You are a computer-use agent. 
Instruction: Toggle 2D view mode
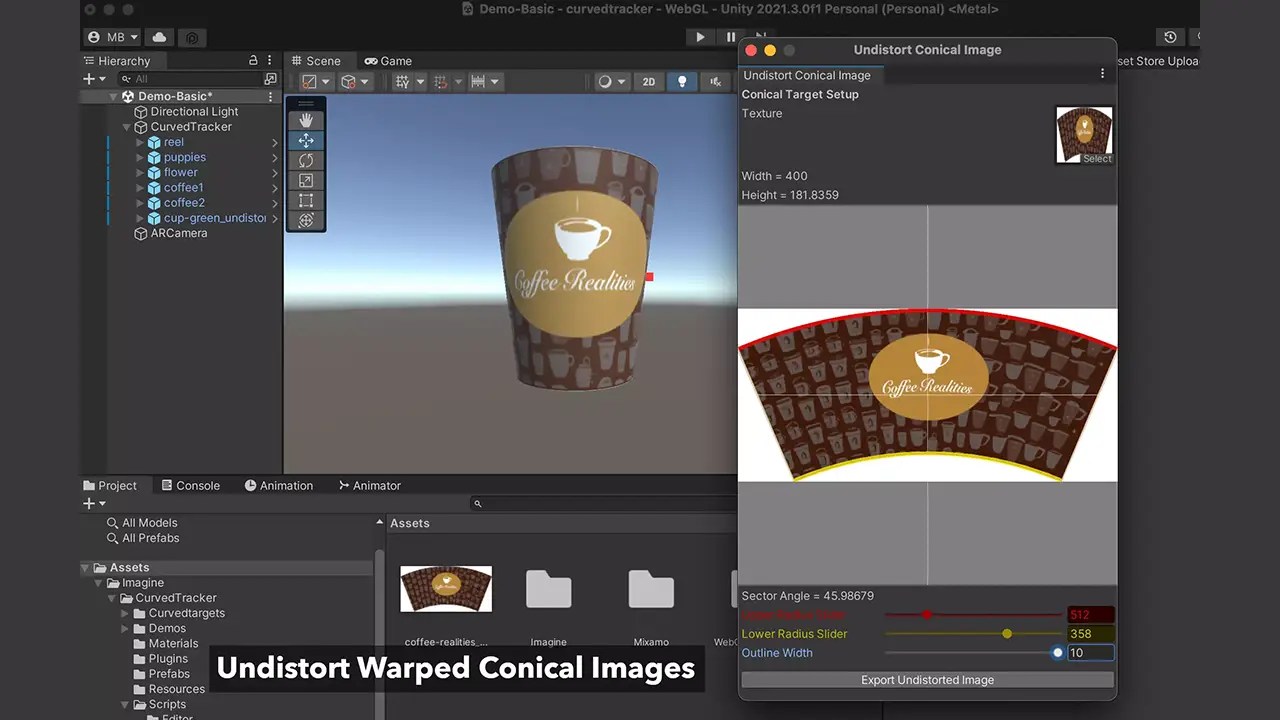coord(649,82)
